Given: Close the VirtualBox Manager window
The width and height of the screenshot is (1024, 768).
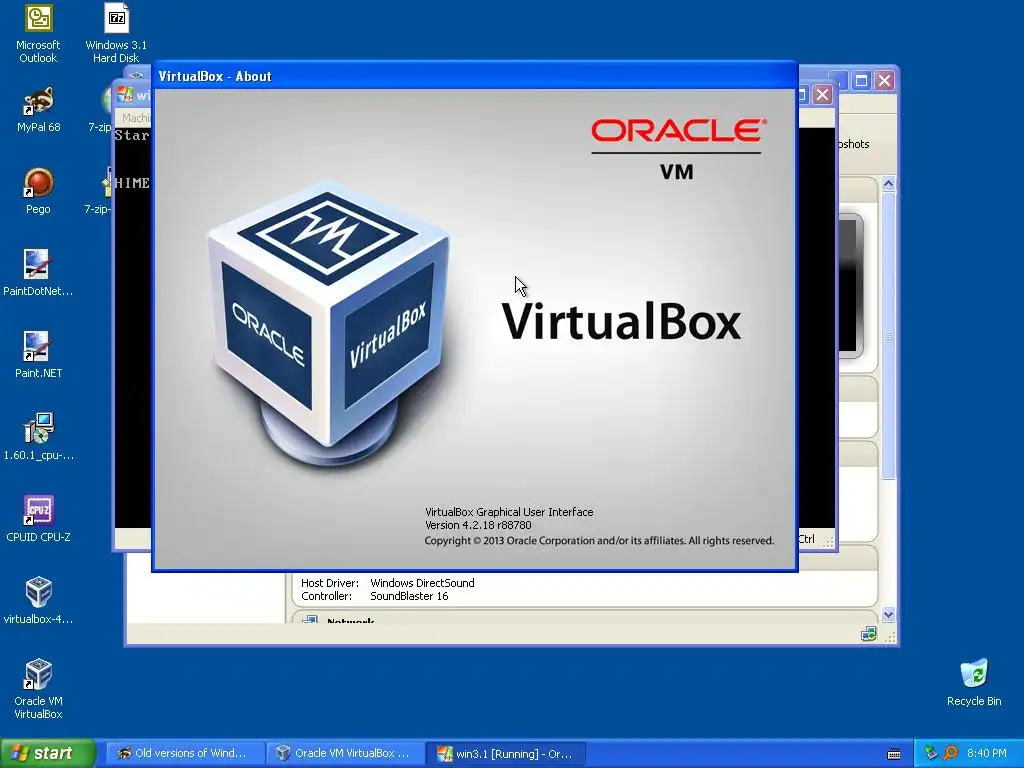Looking at the screenshot, I should tap(884, 80).
